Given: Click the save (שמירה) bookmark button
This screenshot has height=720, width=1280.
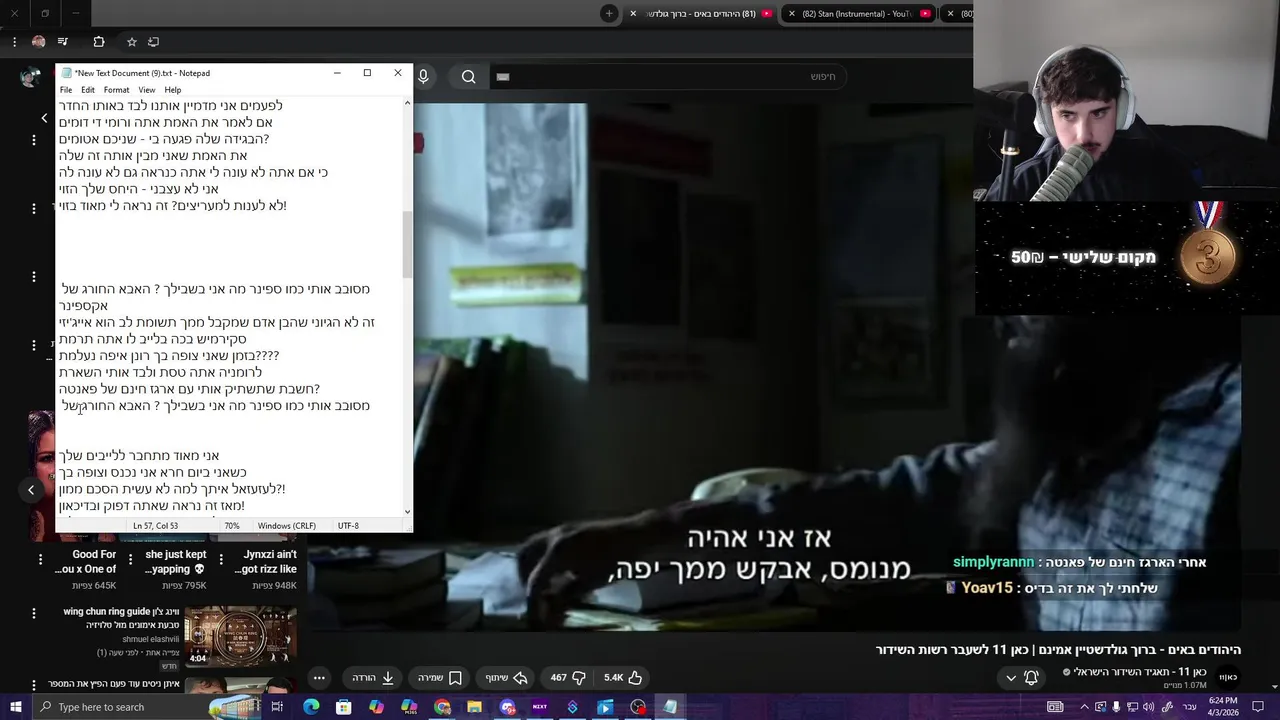Looking at the screenshot, I should (438, 677).
